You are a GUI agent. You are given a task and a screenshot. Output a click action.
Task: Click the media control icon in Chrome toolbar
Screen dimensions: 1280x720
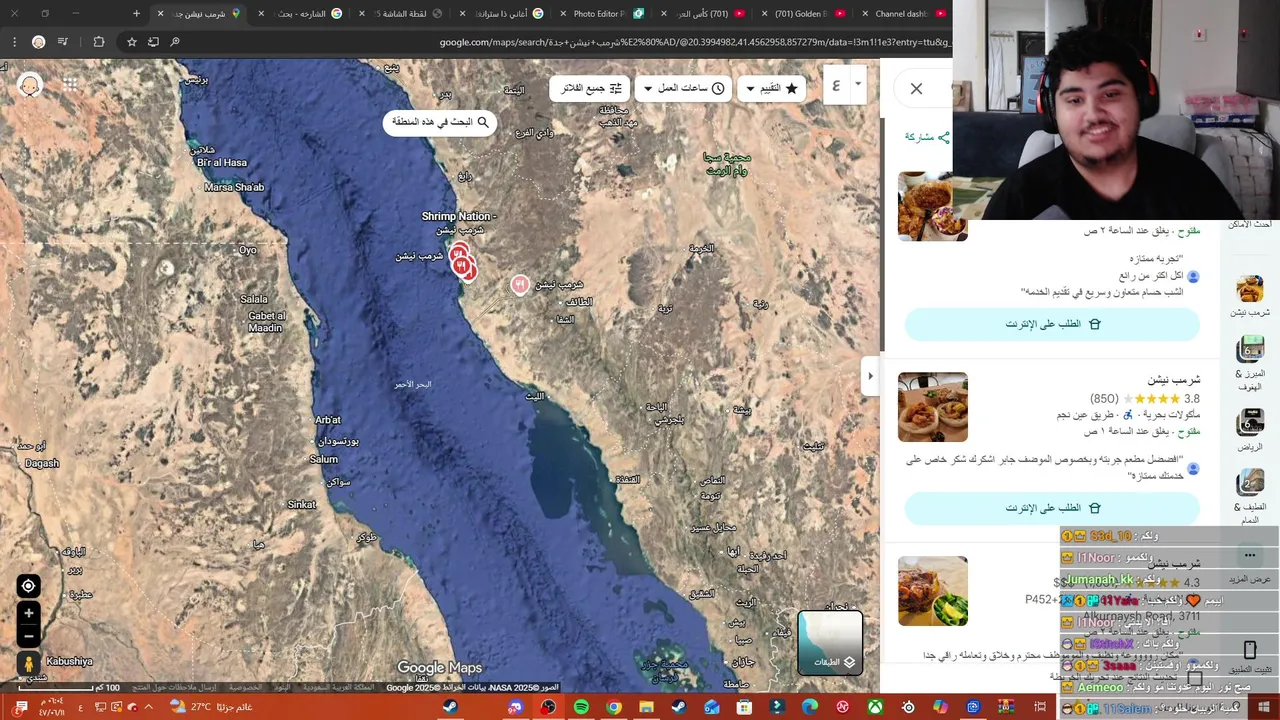62,42
